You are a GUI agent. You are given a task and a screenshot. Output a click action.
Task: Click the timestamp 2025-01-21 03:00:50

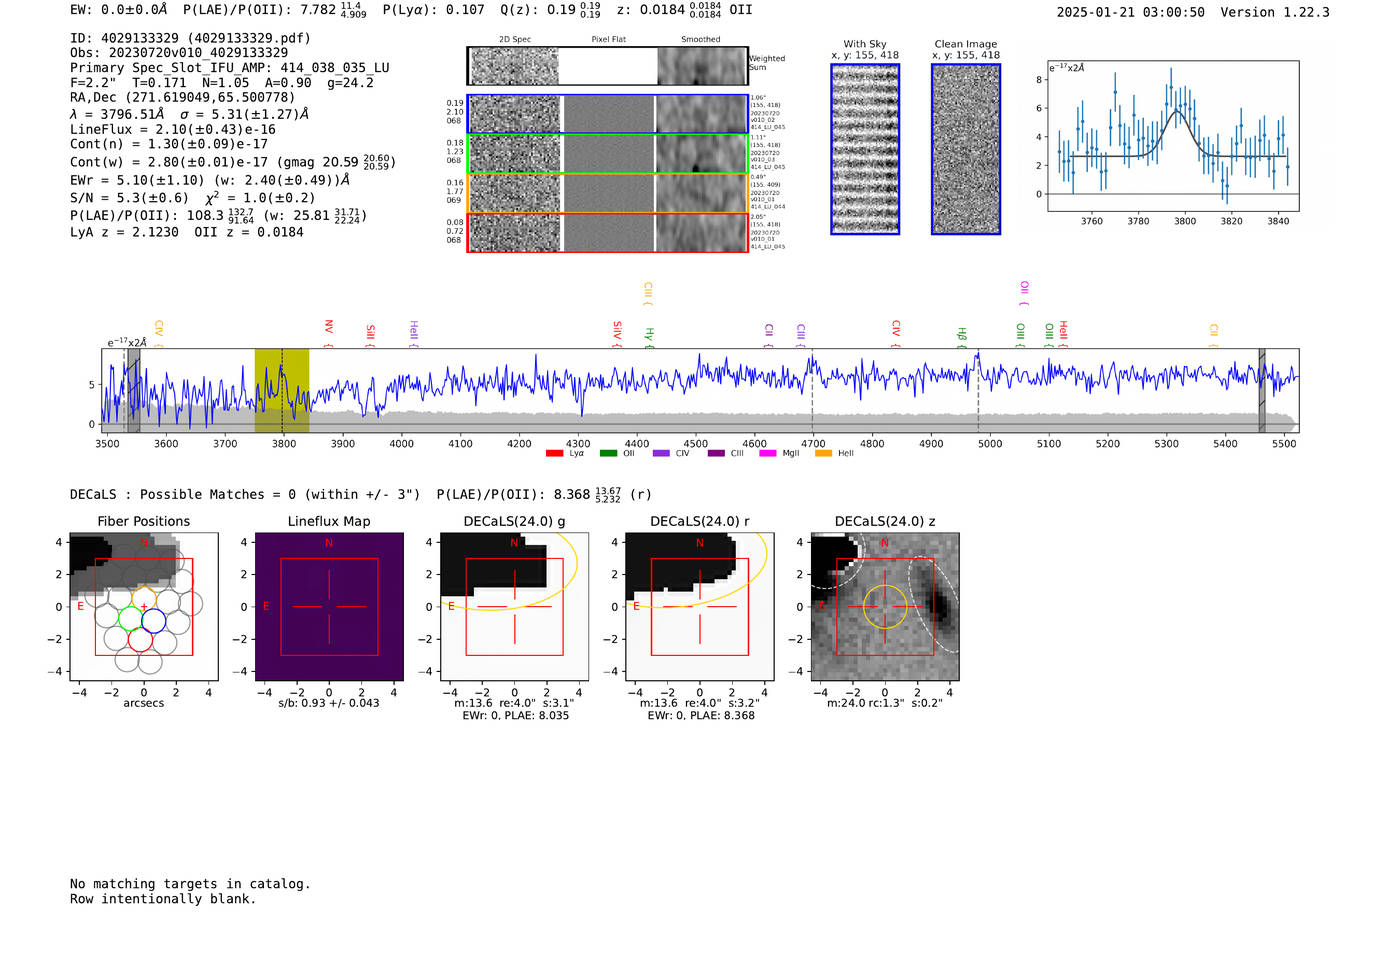click(1131, 12)
